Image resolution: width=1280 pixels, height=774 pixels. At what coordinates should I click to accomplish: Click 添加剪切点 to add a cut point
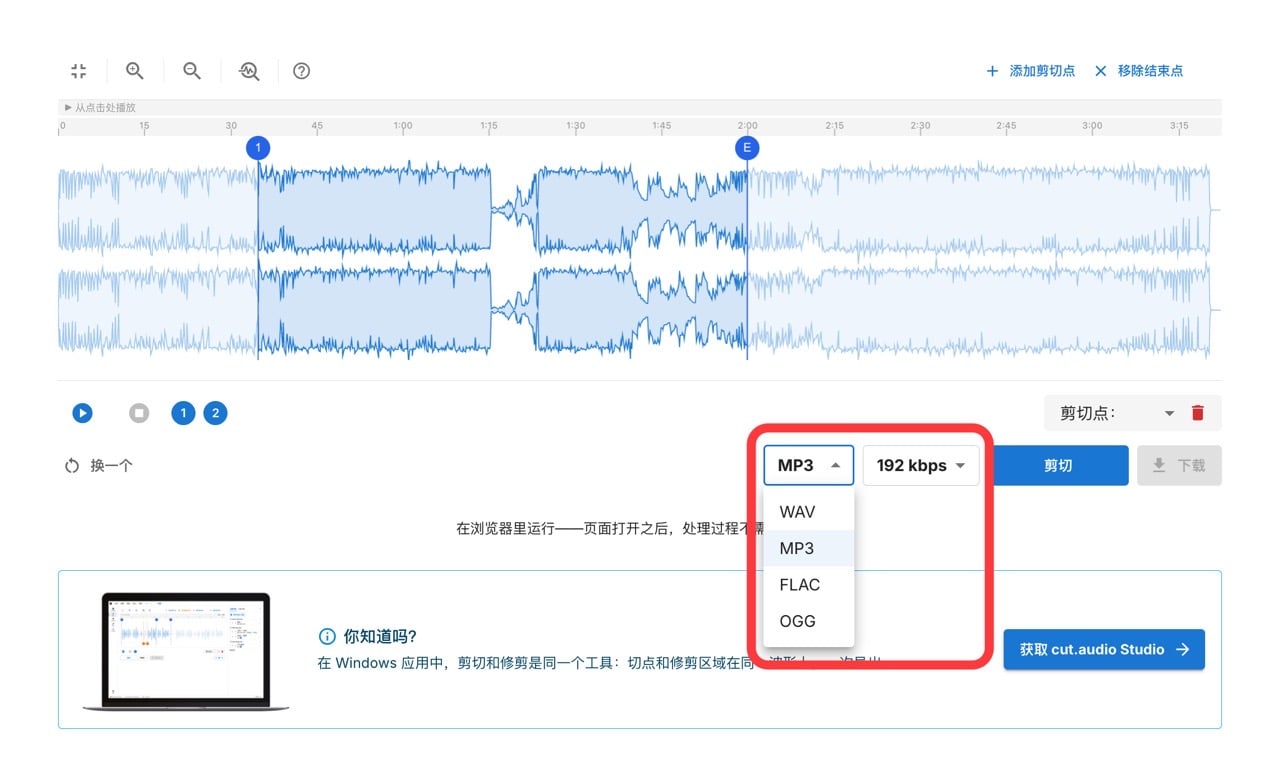click(x=1031, y=71)
